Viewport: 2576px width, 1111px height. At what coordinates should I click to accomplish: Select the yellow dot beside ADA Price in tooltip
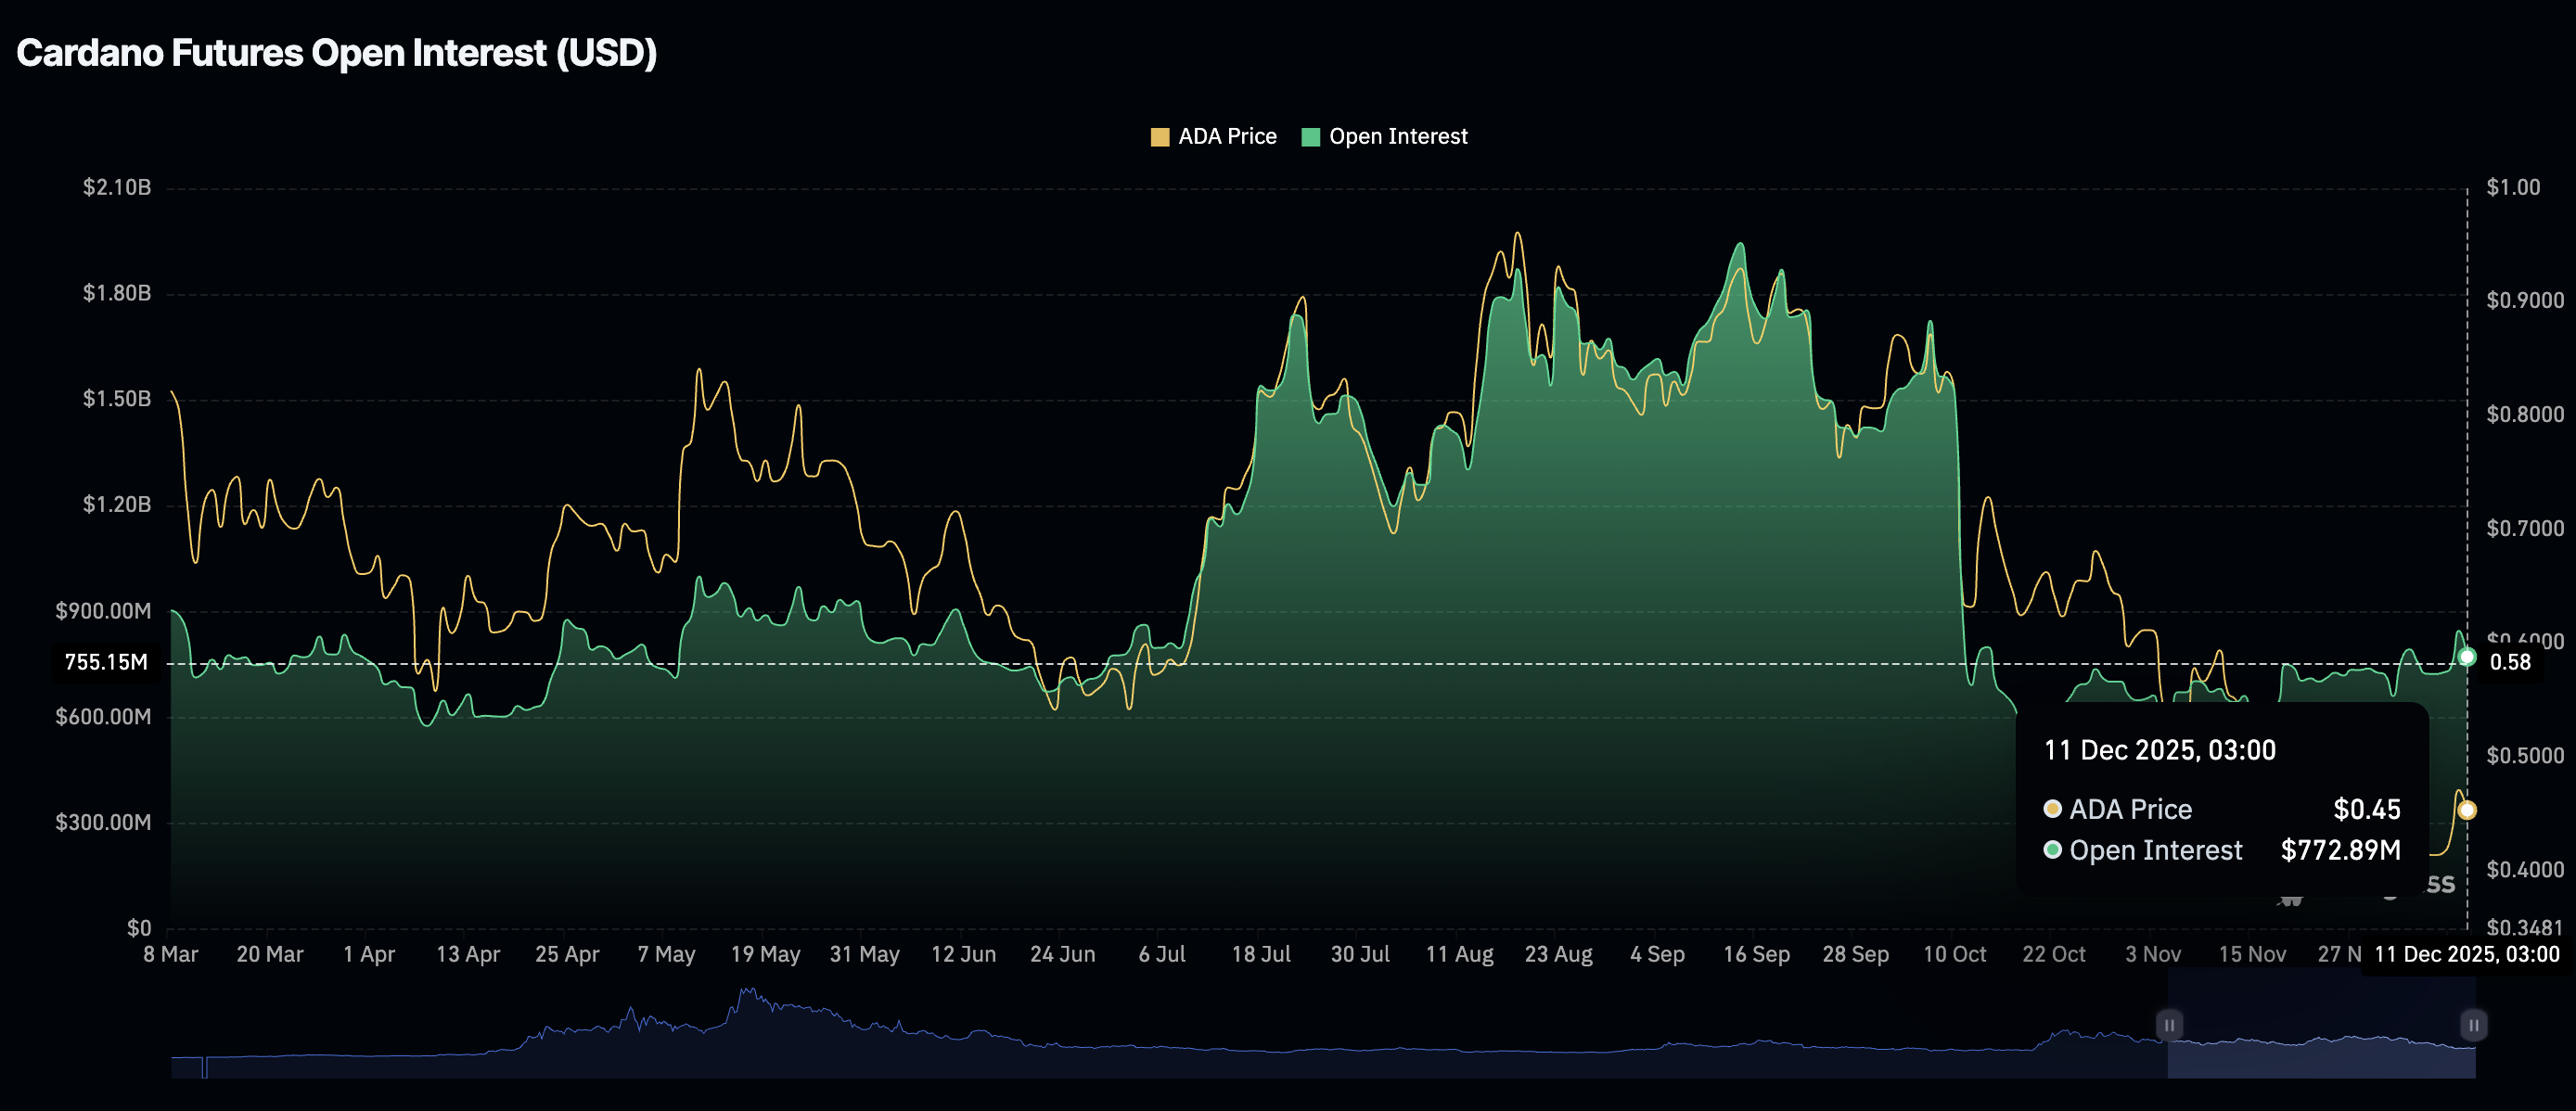2055,809
